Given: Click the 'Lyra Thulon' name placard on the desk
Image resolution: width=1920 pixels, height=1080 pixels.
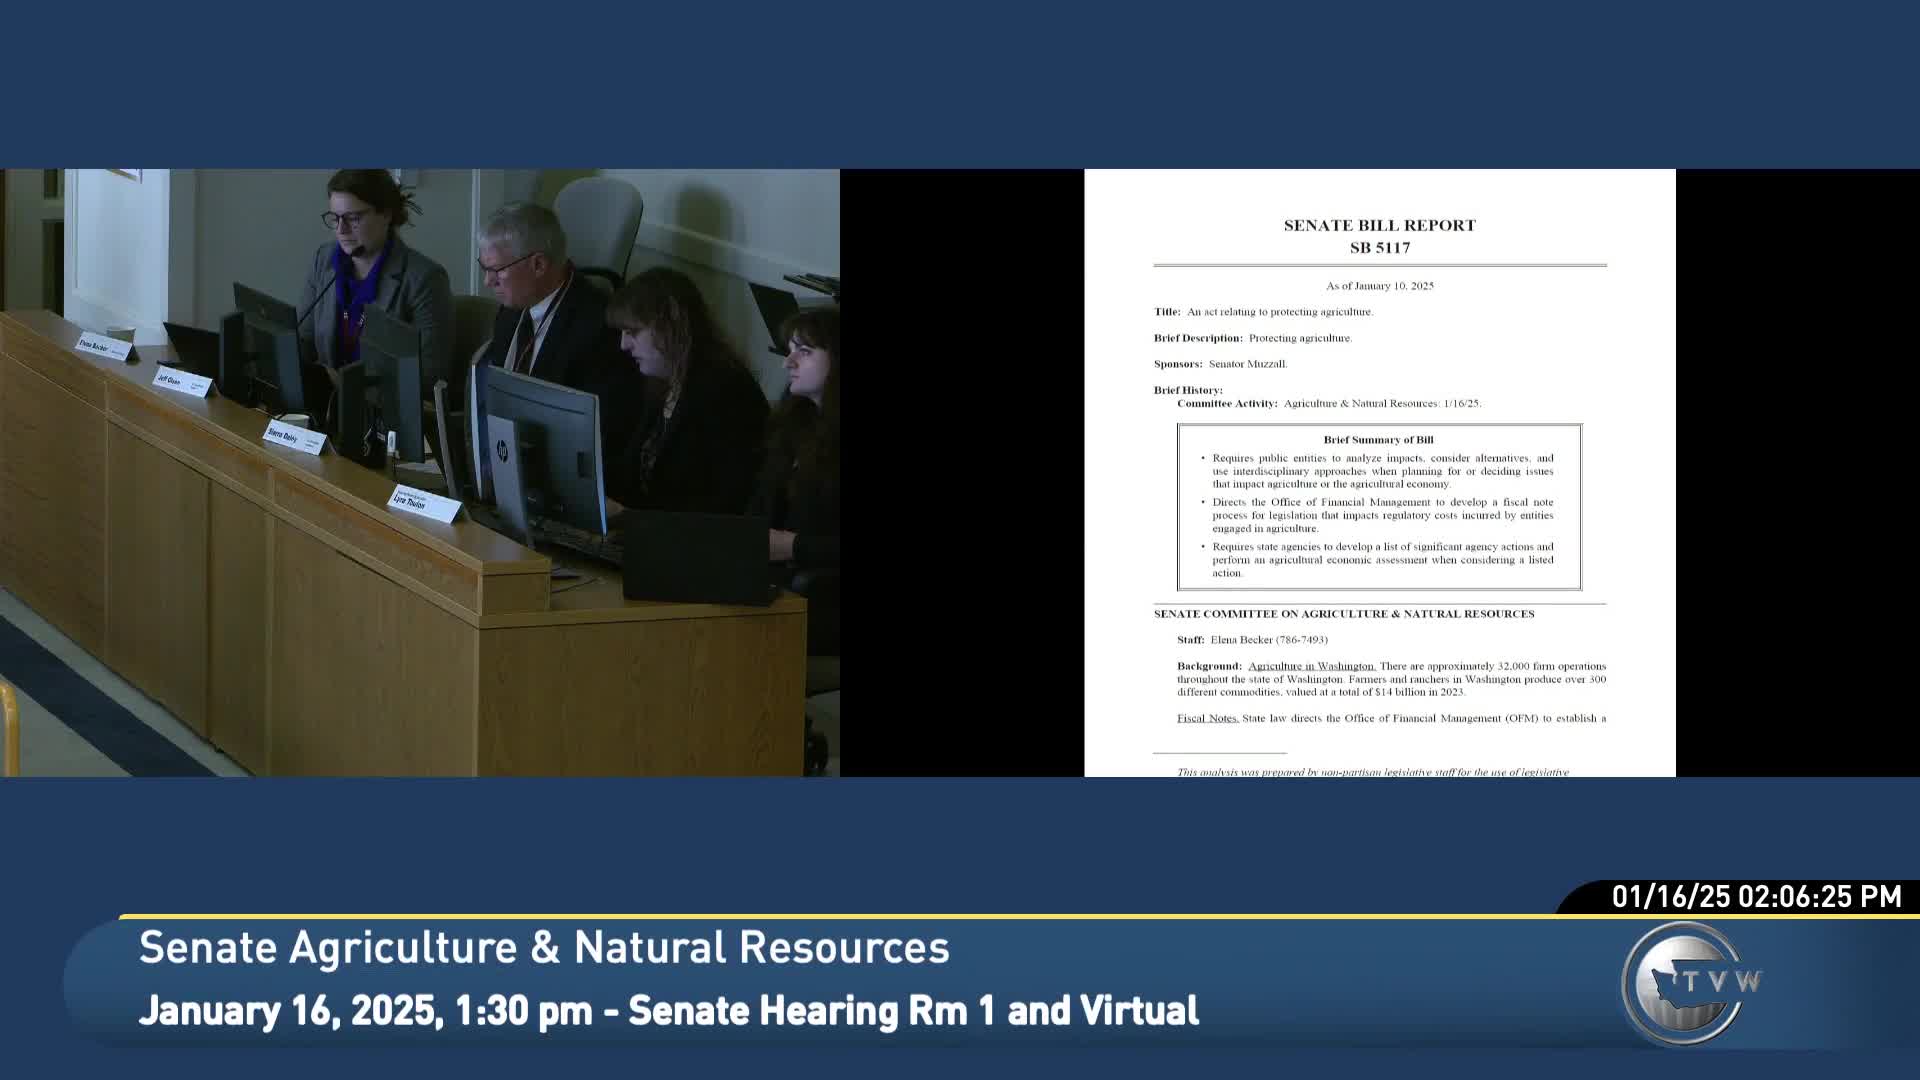Looking at the screenshot, I should 424,503.
